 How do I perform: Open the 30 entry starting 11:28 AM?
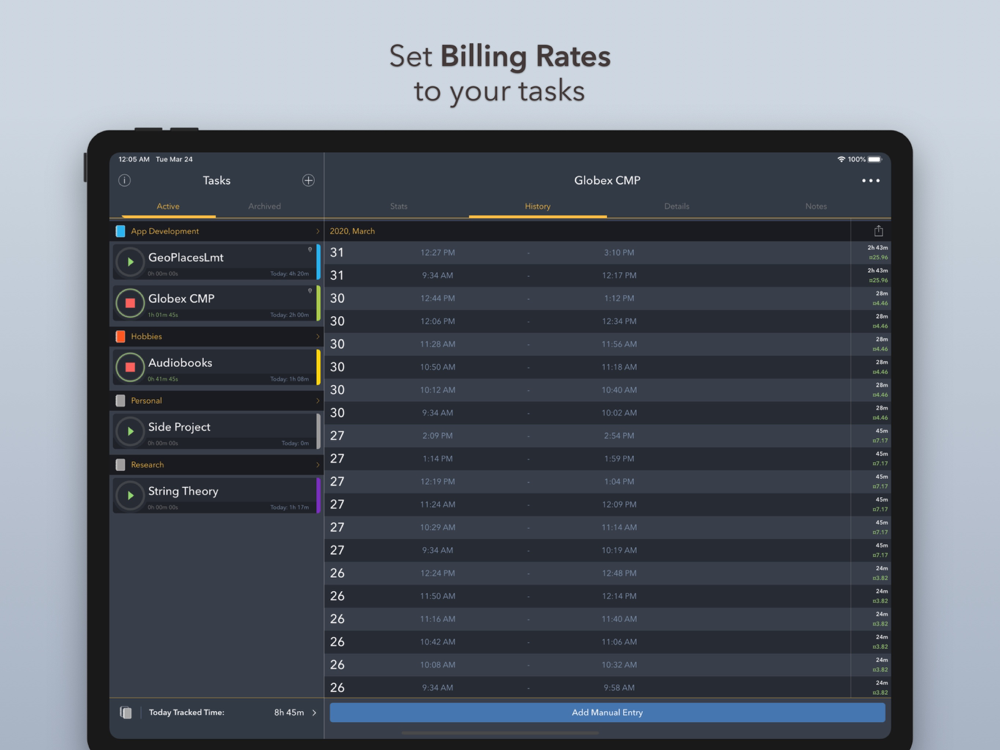point(607,344)
